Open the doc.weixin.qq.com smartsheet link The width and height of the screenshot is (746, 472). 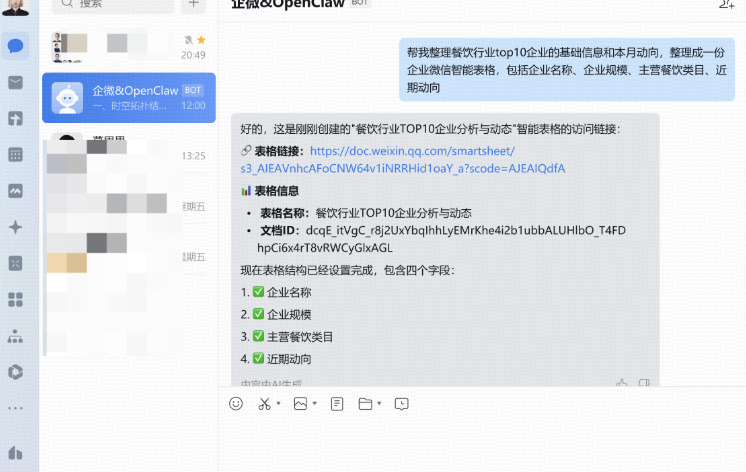402,159
